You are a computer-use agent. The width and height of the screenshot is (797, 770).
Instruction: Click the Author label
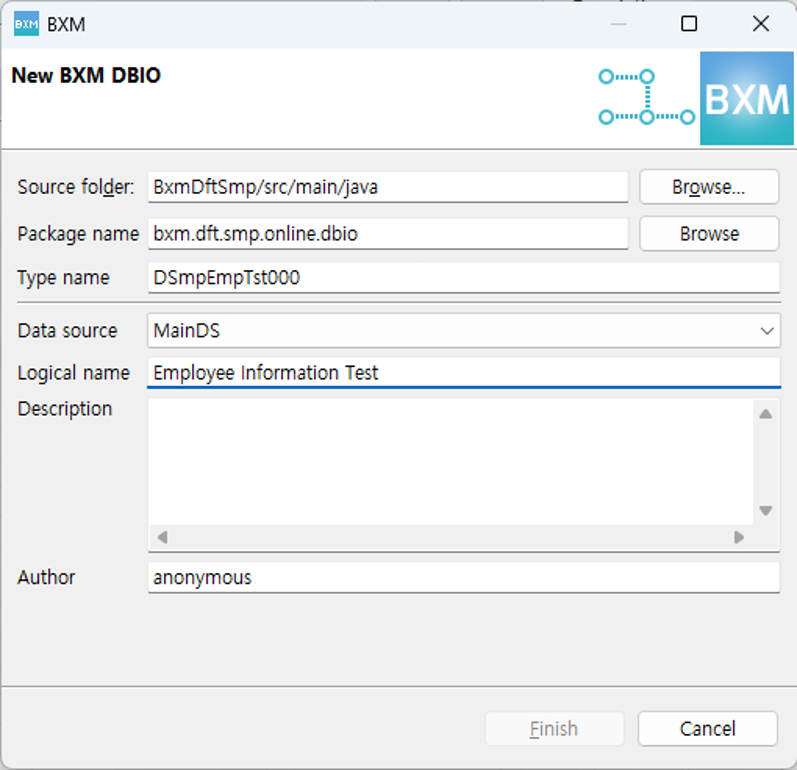(46, 577)
